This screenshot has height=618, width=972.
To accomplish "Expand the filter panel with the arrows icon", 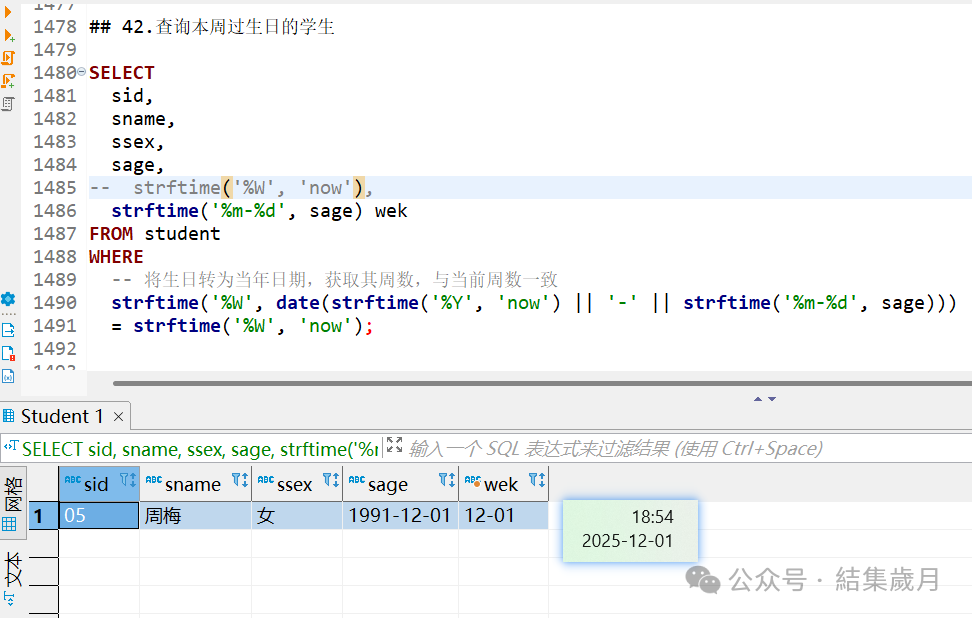I will (394, 444).
